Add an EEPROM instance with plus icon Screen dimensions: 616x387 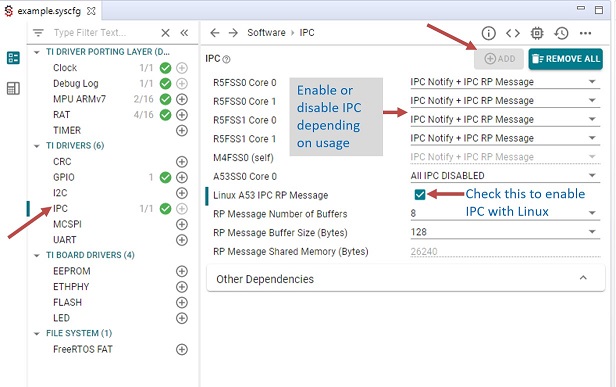[182, 271]
